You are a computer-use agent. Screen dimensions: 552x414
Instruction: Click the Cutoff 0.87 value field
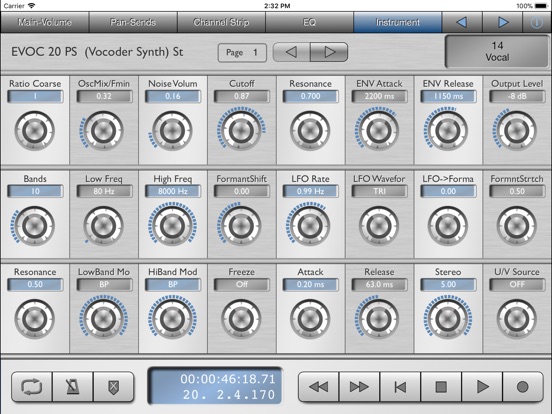(242, 96)
